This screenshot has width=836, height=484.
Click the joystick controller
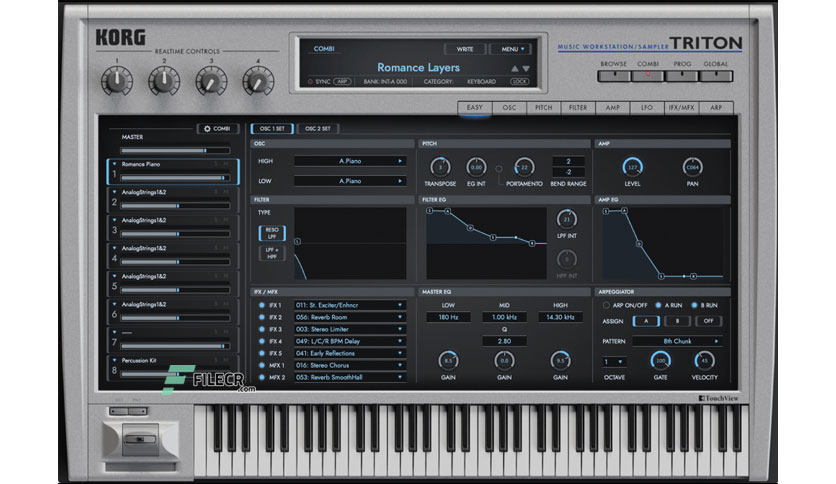[x=140, y=439]
